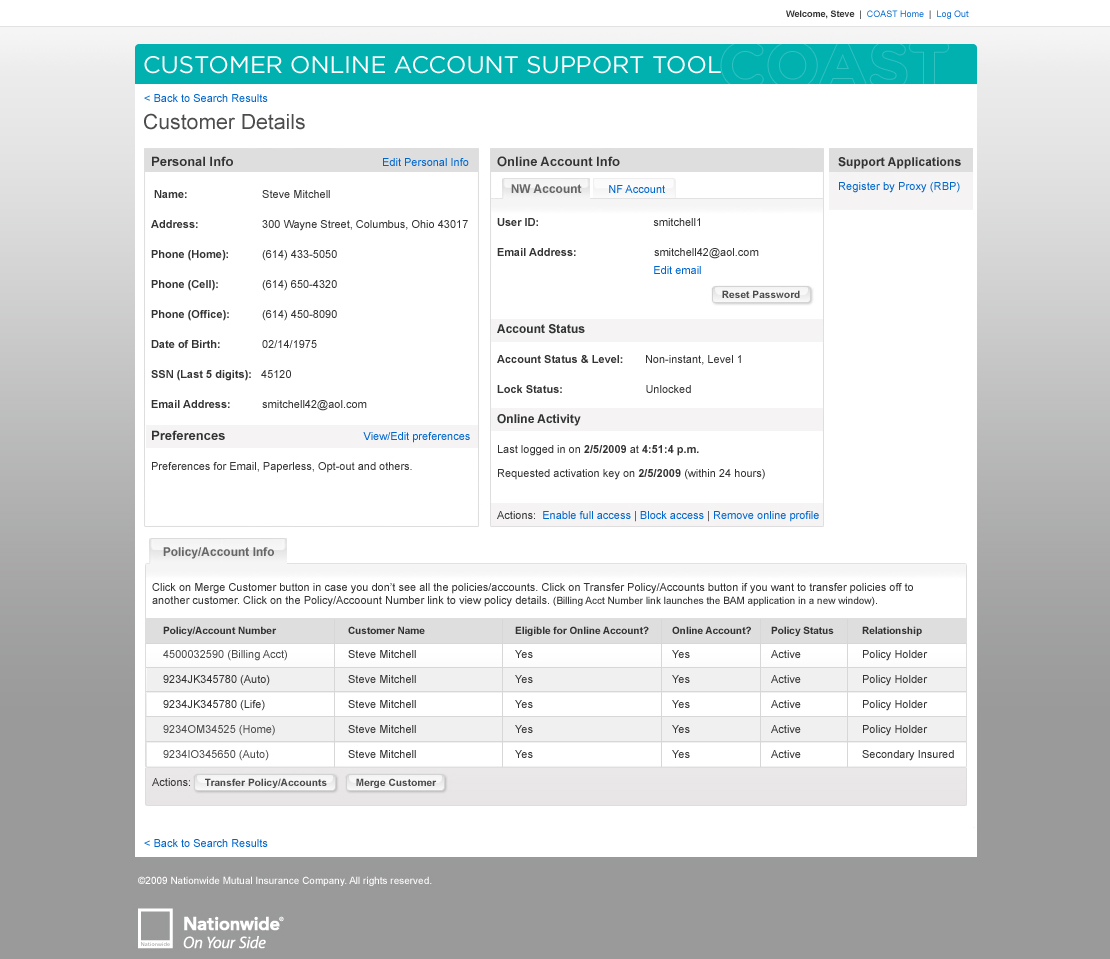Click the Nationwide logo at the bottom

tap(209, 928)
